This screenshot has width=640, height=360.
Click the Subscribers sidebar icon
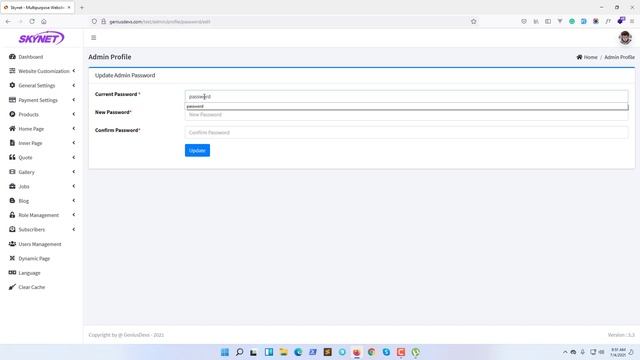tap(12, 229)
